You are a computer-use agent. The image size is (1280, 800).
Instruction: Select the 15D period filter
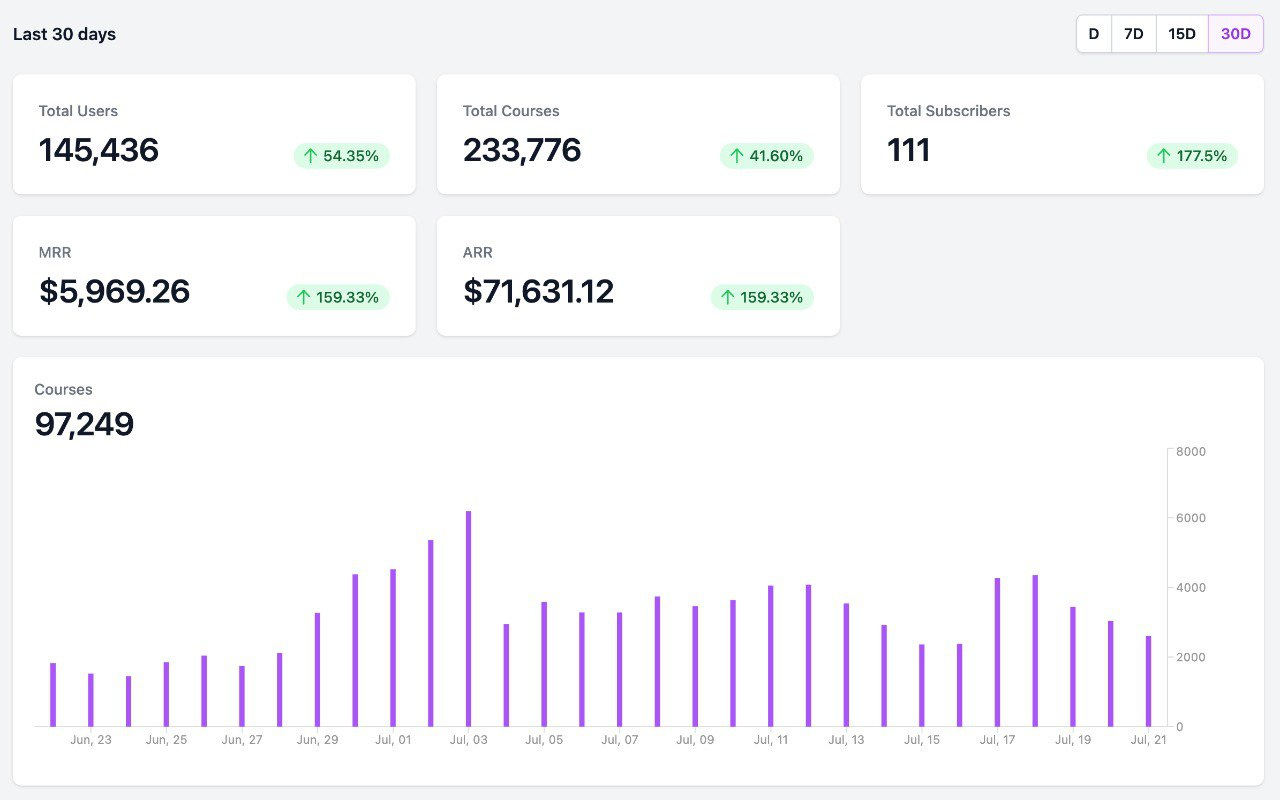[1182, 33]
